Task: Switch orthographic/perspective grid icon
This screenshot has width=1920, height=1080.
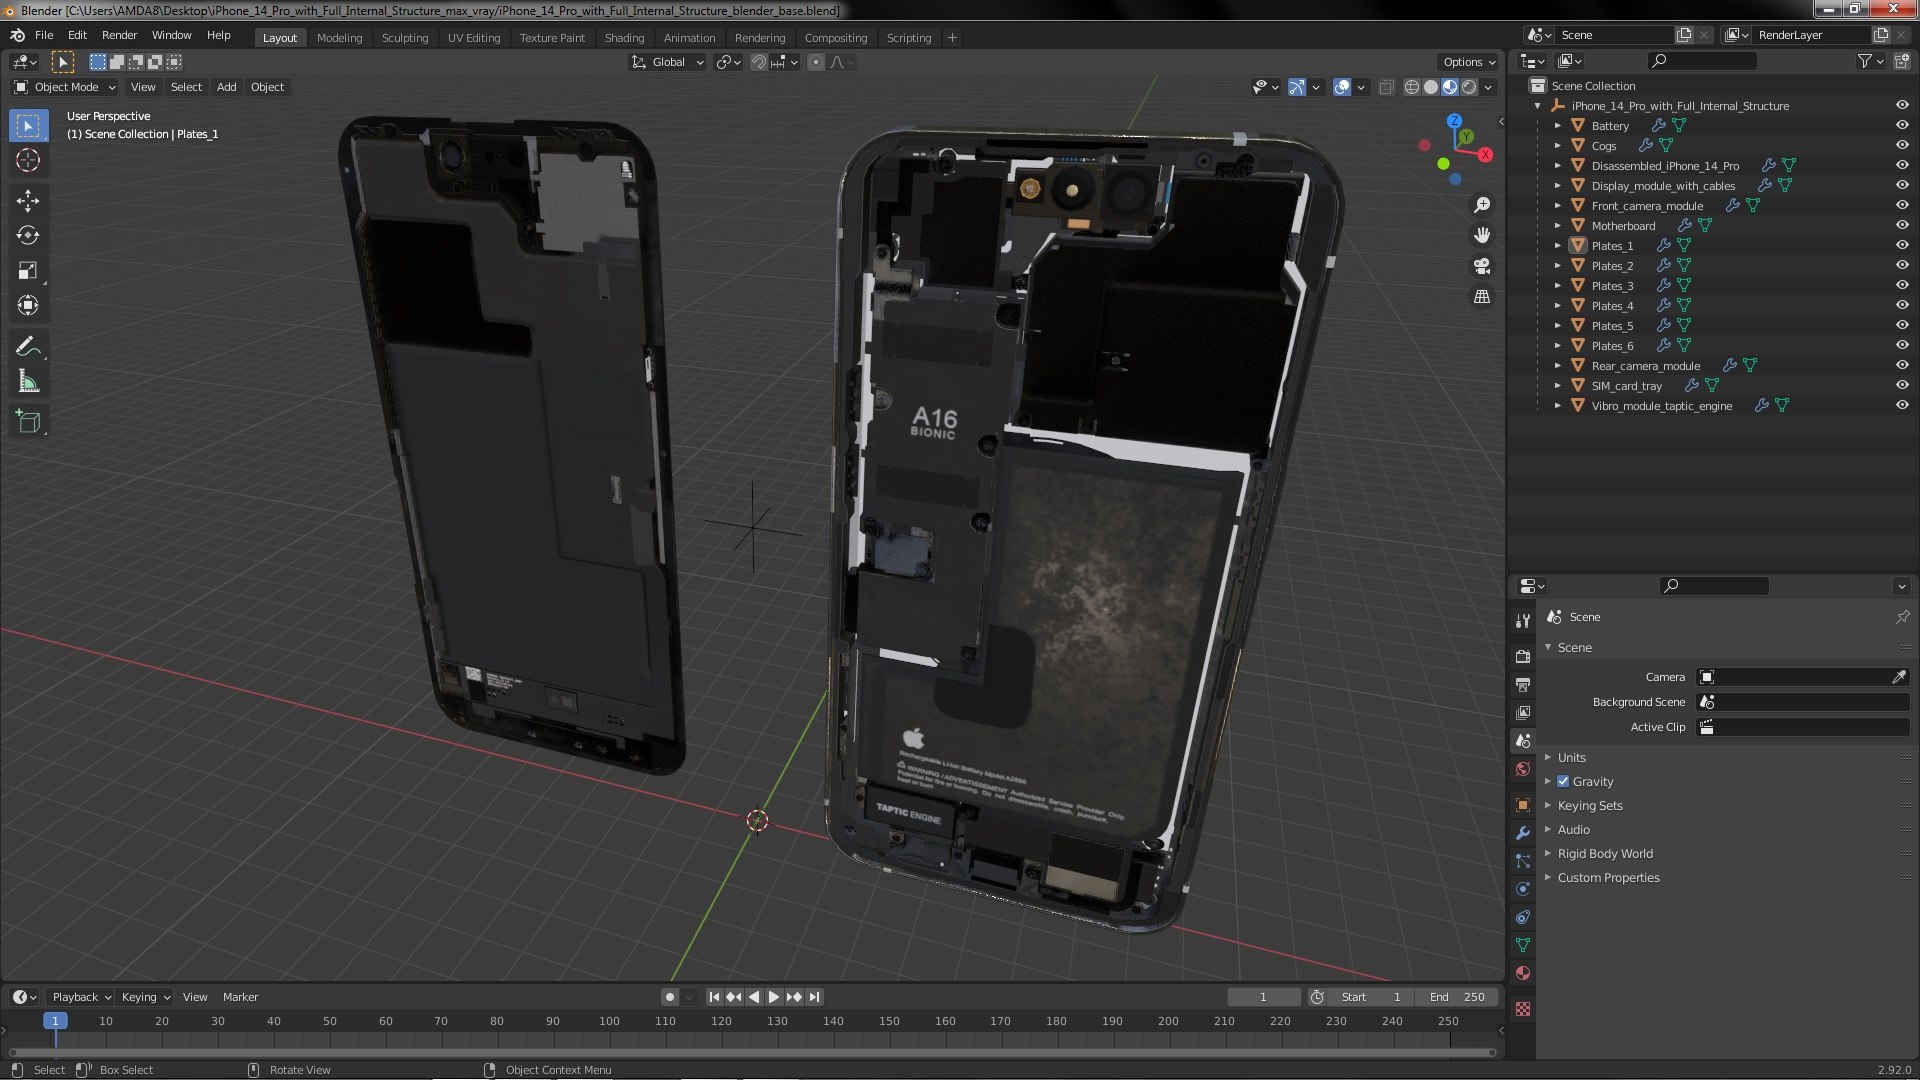Action: pyautogui.click(x=1482, y=297)
